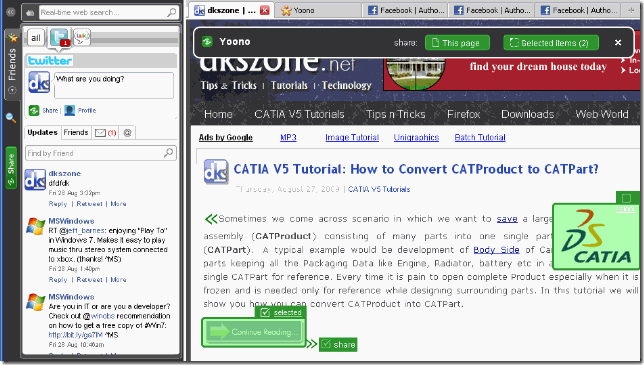Click search icon in Find by Friend field

click(168, 153)
